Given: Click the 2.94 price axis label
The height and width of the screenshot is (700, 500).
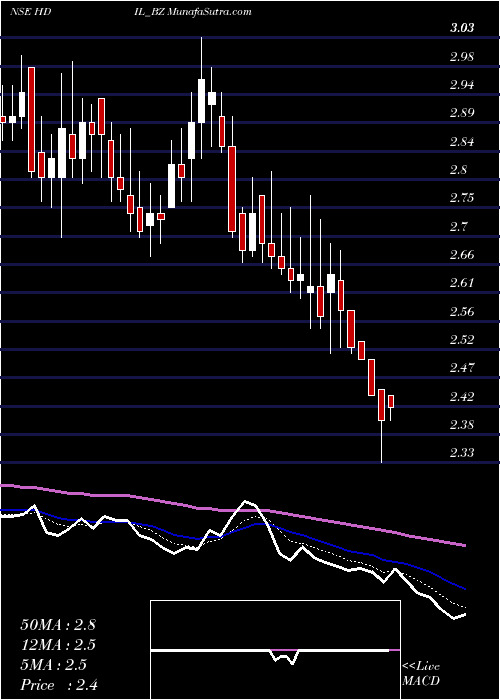Looking at the screenshot, I should click(462, 85).
